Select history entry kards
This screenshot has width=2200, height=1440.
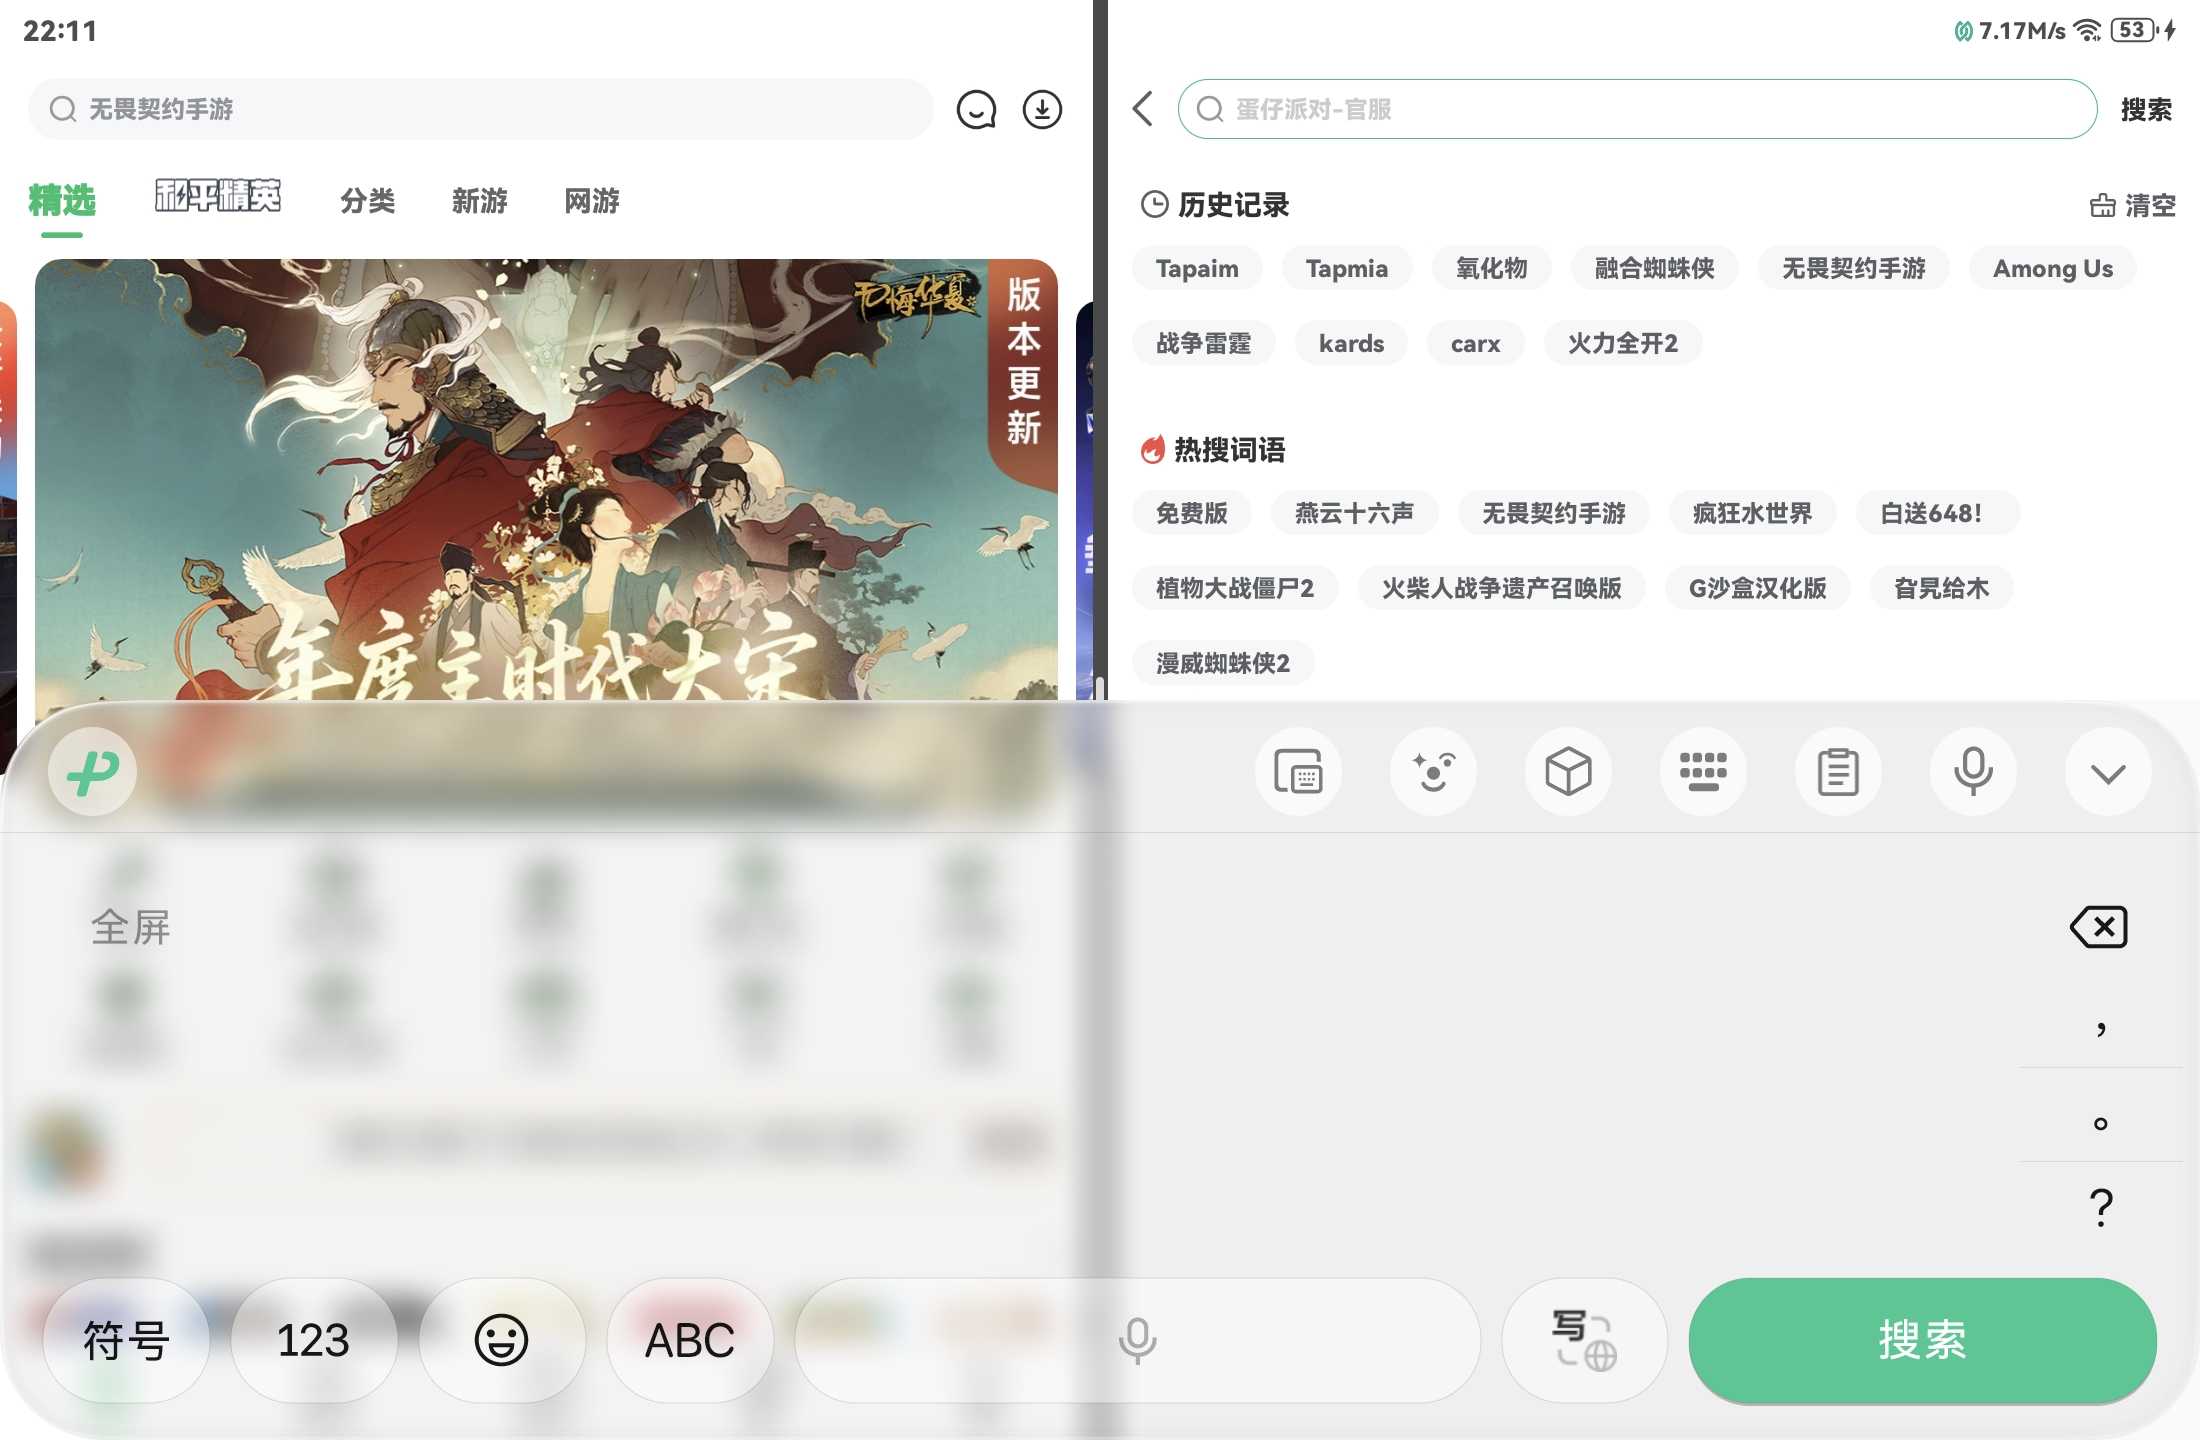point(1351,343)
